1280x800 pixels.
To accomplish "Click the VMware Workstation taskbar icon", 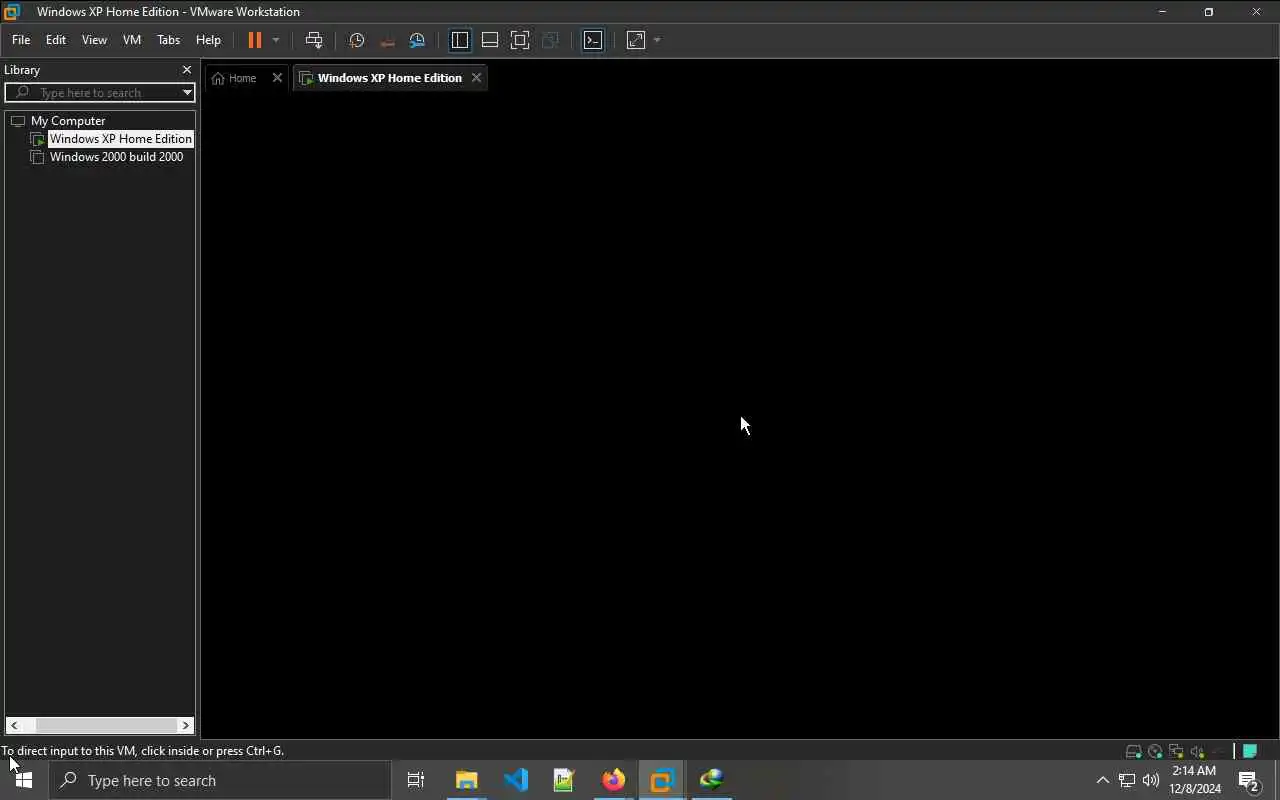I will click(x=662, y=780).
